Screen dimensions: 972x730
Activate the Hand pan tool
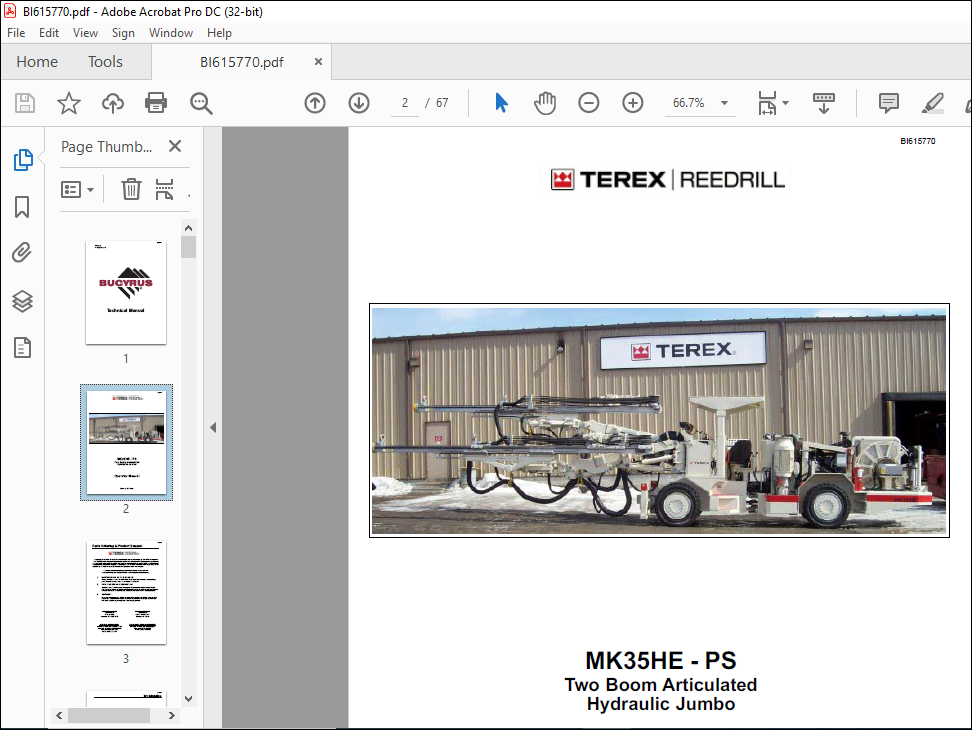point(545,103)
